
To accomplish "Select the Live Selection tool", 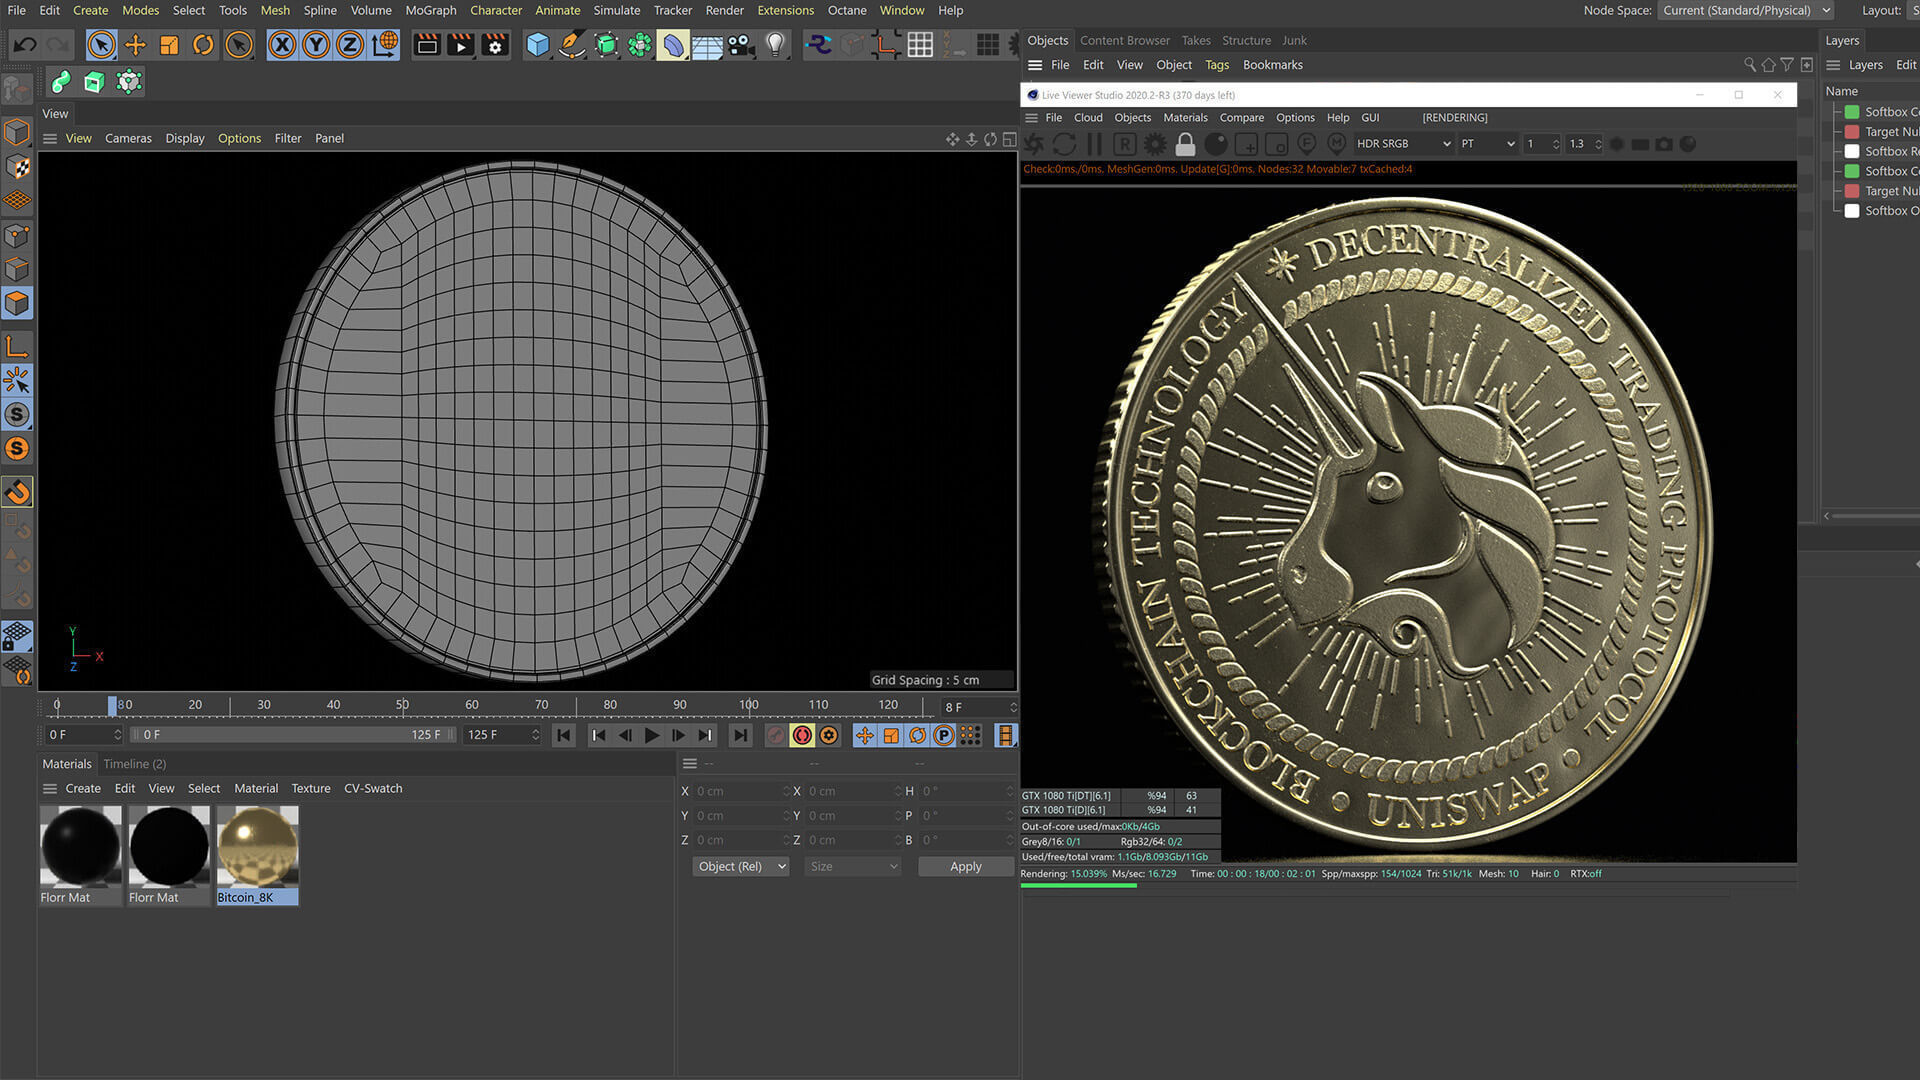I will [x=101, y=45].
